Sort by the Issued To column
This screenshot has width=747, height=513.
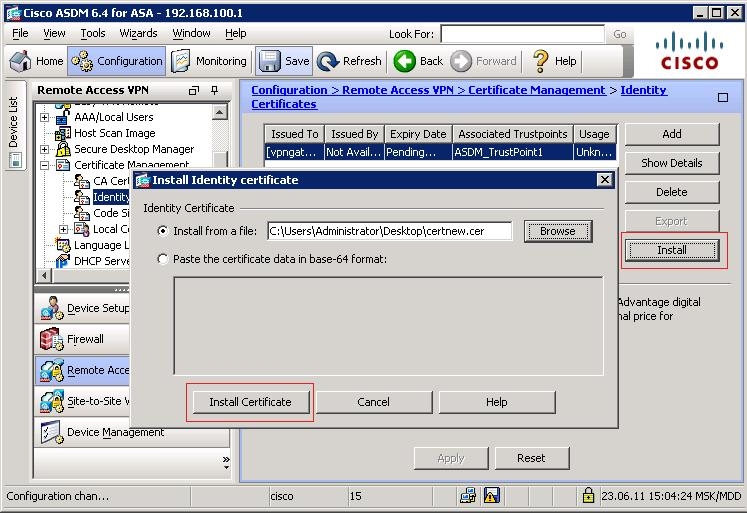click(294, 134)
